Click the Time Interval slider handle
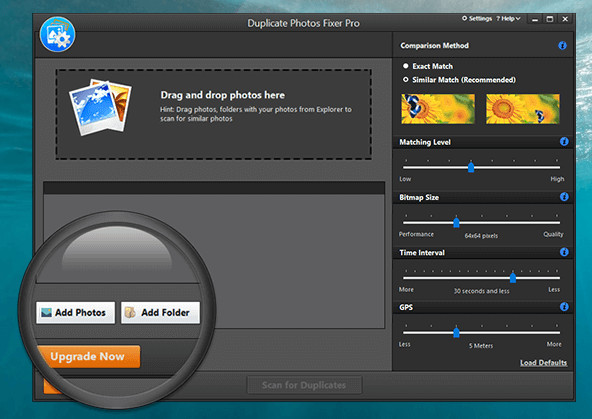The height and width of the screenshot is (419, 592). click(x=513, y=278)
